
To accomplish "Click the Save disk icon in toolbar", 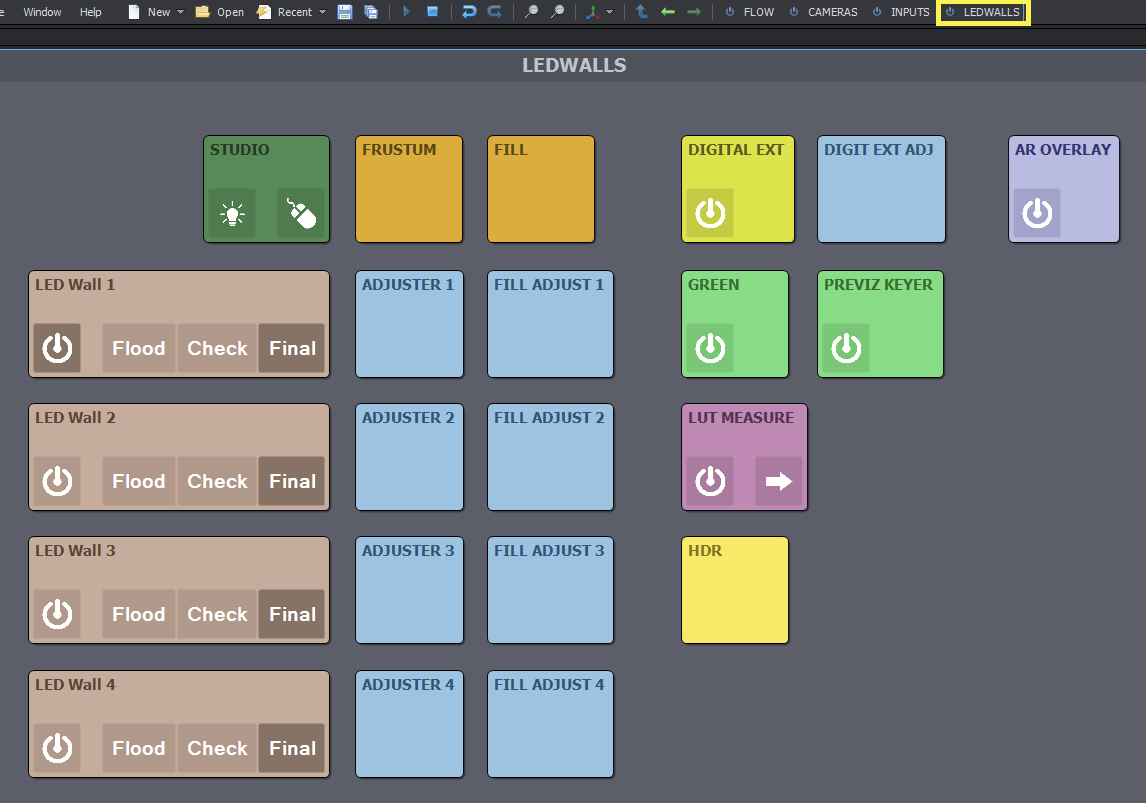I will click(x=345, y=12).
